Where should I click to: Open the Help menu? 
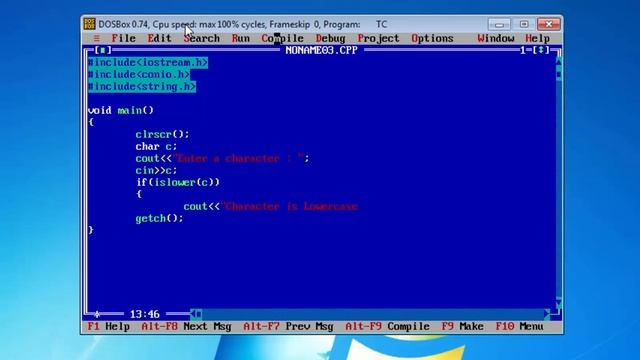538,38
